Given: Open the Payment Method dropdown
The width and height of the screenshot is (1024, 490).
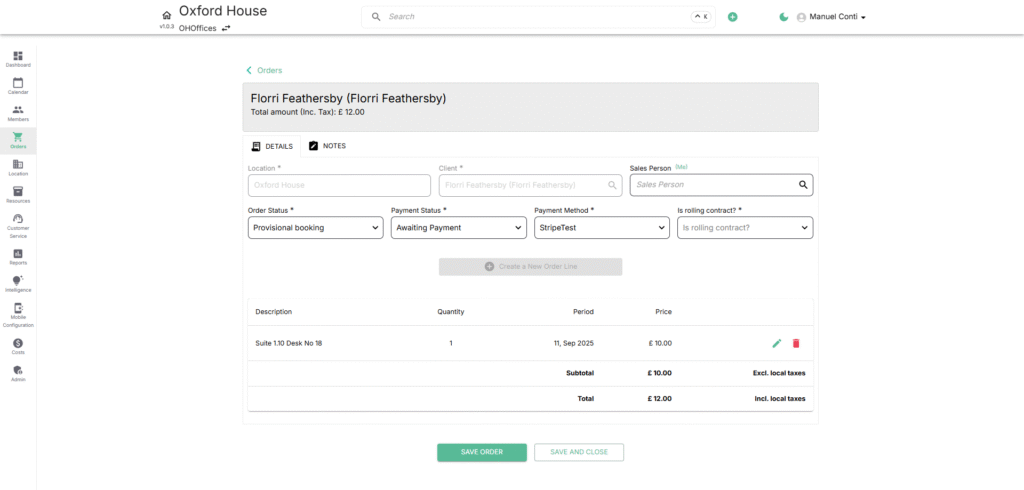Looking at the screenshot, I should 601,228.
